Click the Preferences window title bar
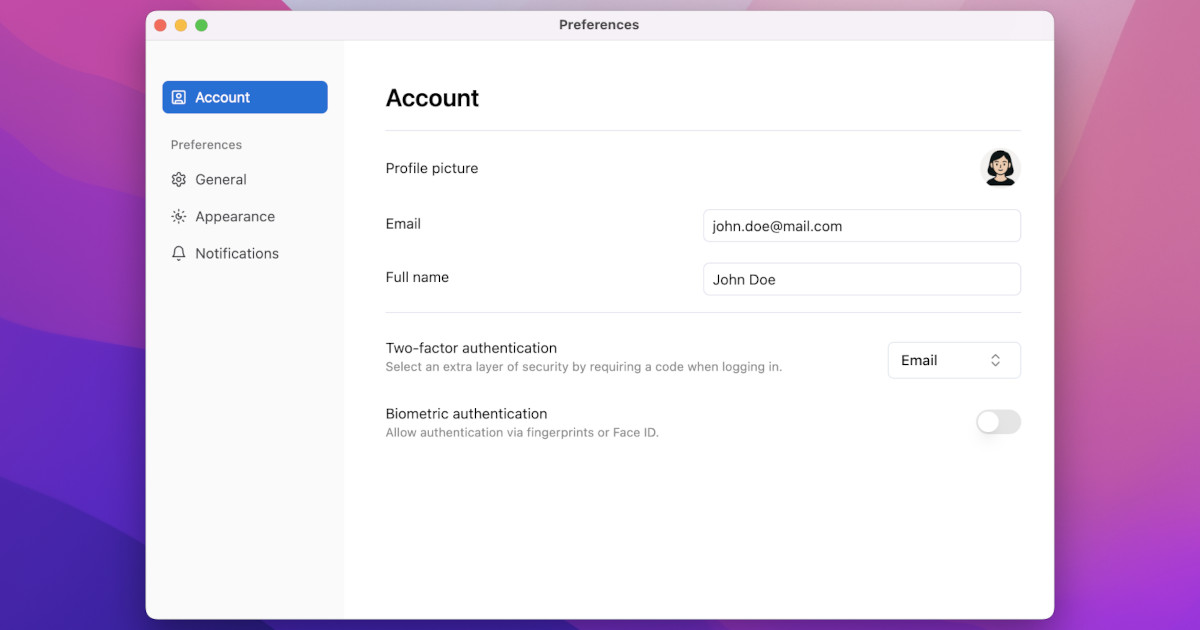Image resolution: width=1200 pixels, height=630 pixels. (599, 25)
